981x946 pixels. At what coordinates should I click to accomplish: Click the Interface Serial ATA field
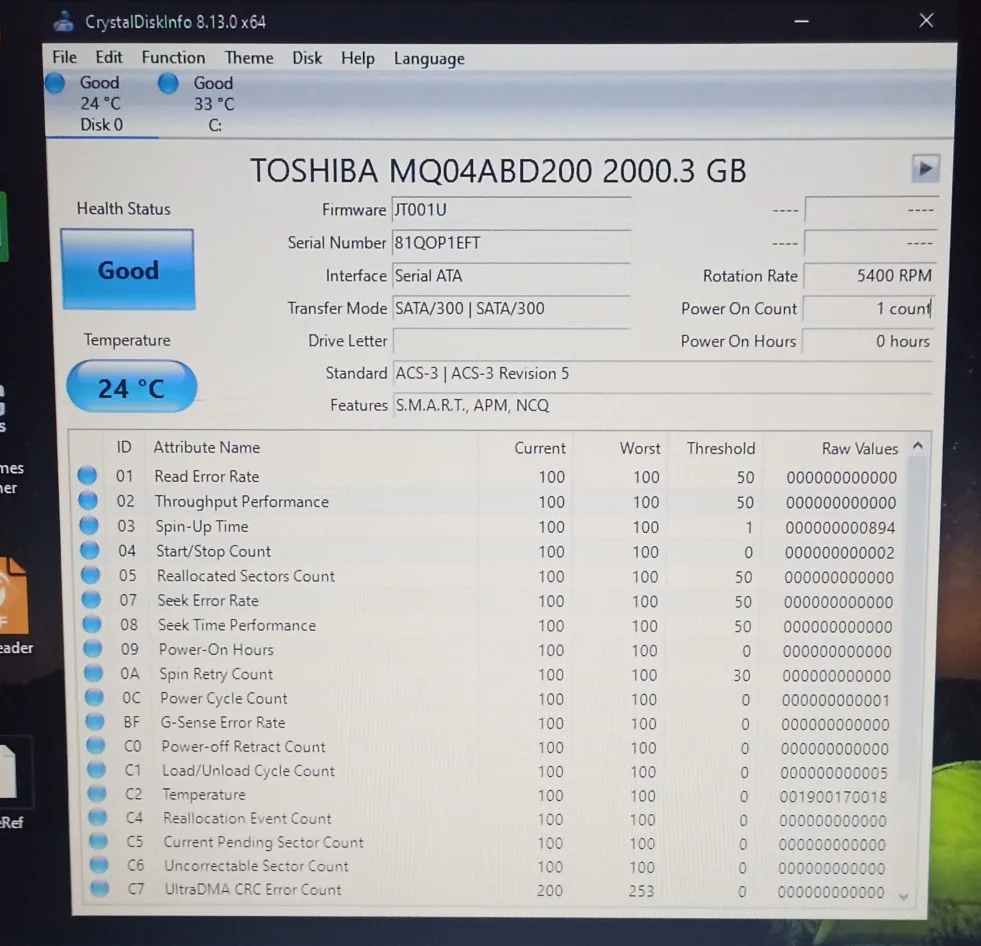(511, 276)
